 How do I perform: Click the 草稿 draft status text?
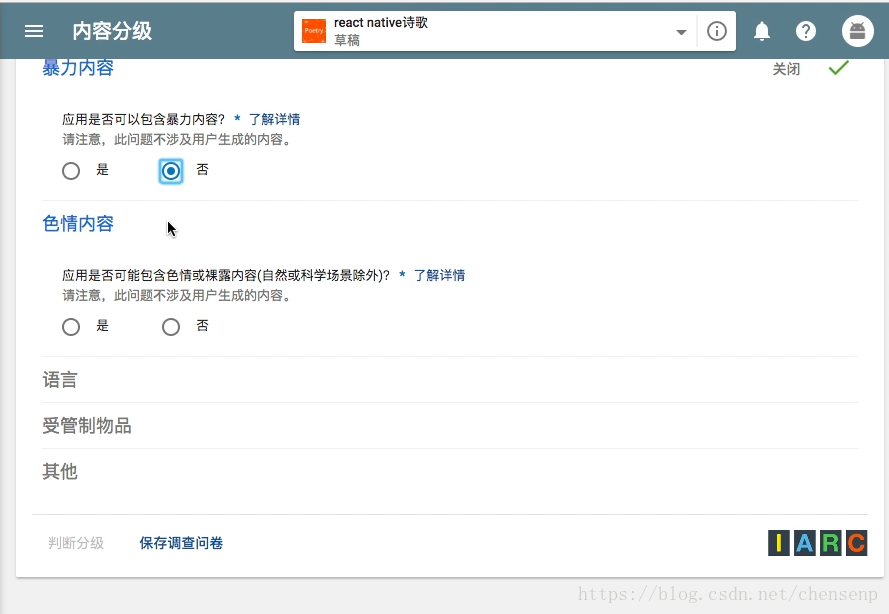click(x=347, y=40)
